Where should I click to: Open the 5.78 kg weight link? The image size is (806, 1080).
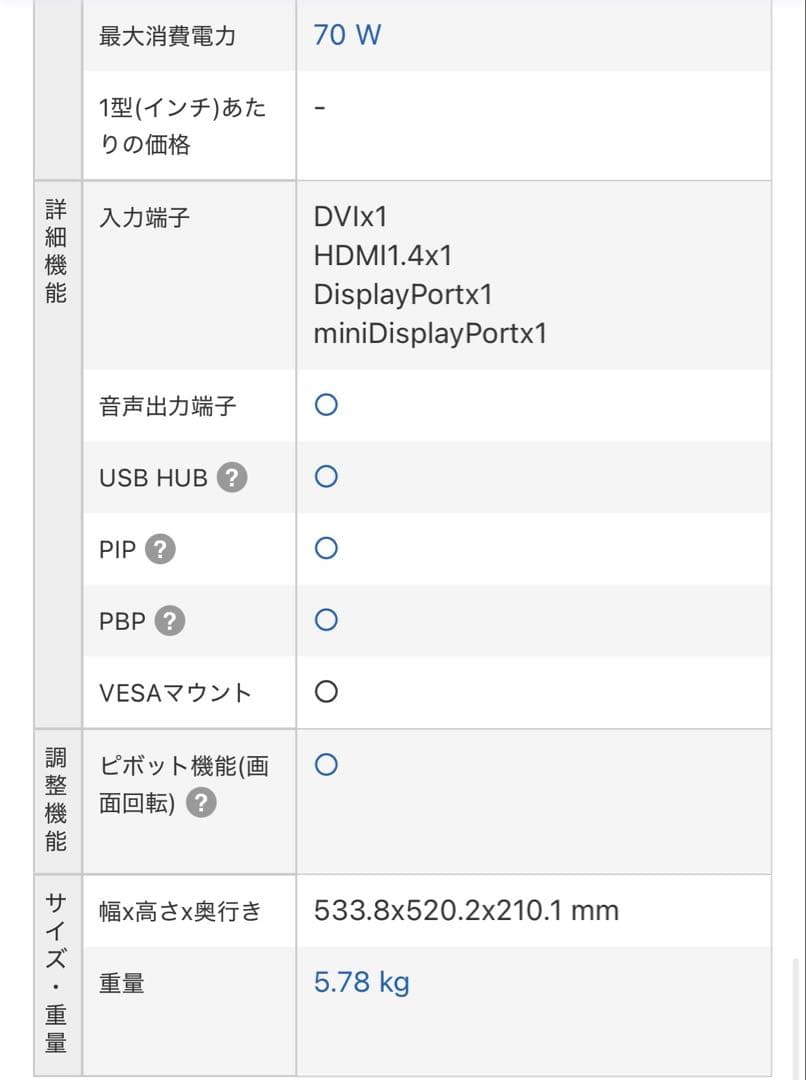363,982
